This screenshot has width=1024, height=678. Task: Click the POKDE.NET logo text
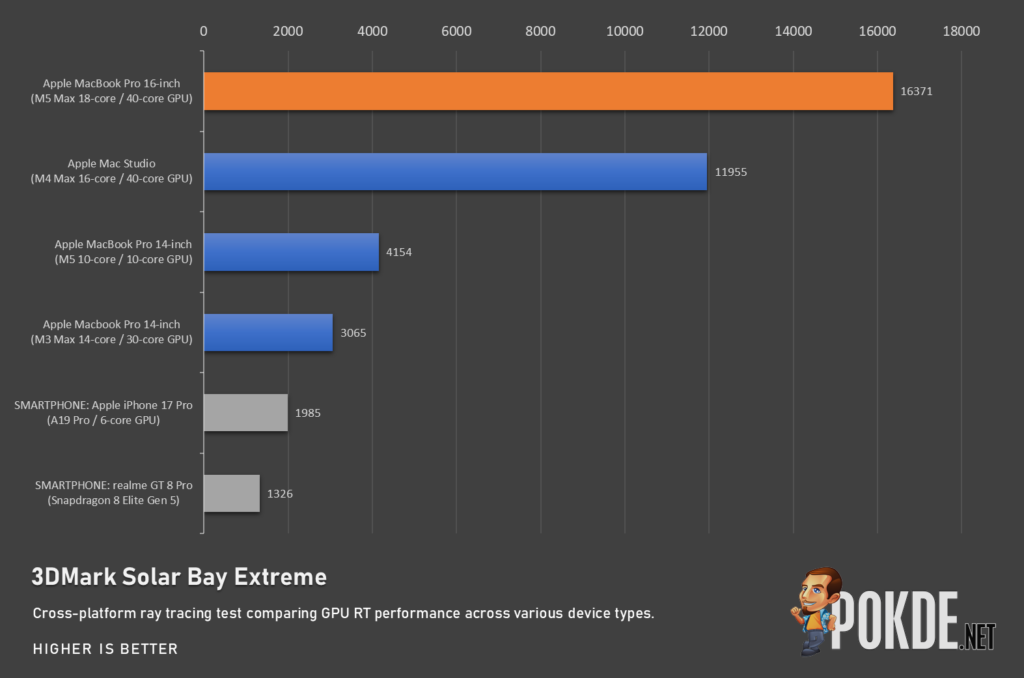tap(914, 621)
